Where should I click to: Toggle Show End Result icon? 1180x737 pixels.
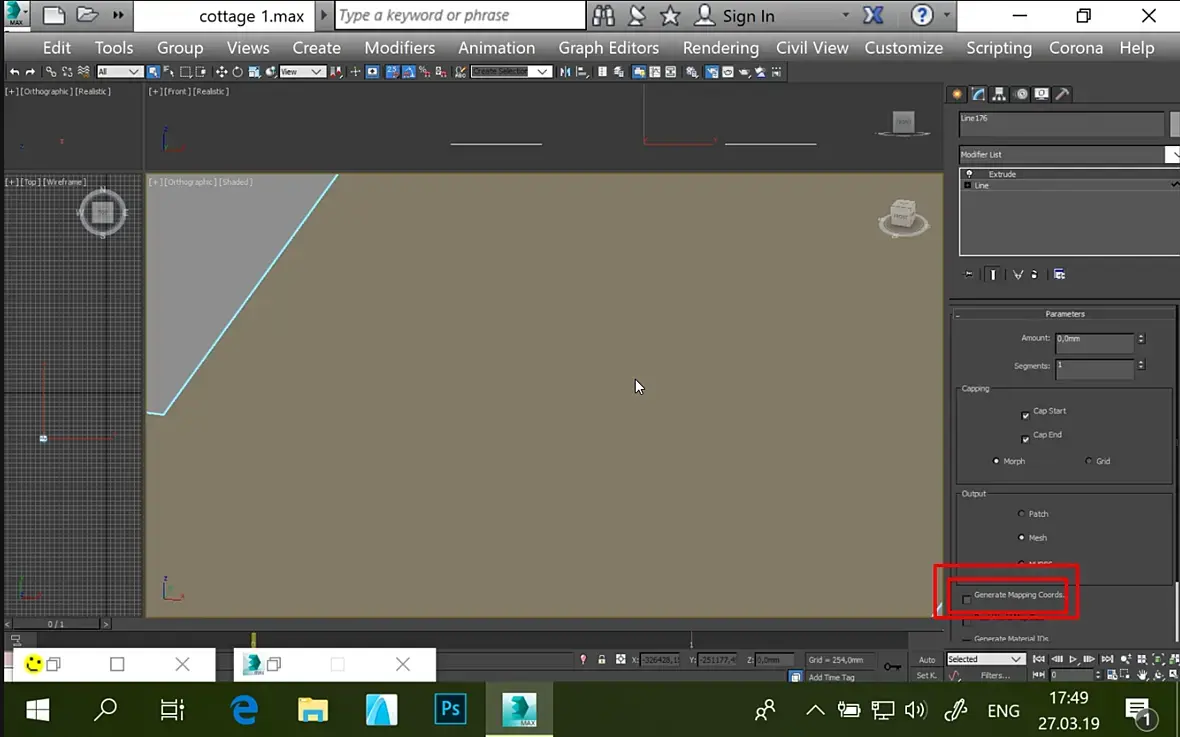[x=993, y=275]
